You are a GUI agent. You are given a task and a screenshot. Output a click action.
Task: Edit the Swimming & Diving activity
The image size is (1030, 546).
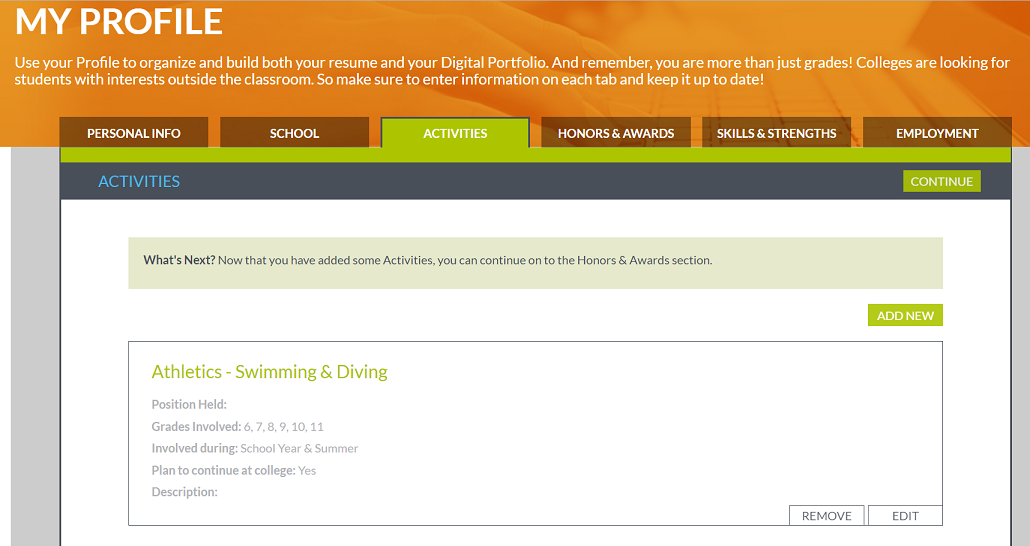point(905,516)
